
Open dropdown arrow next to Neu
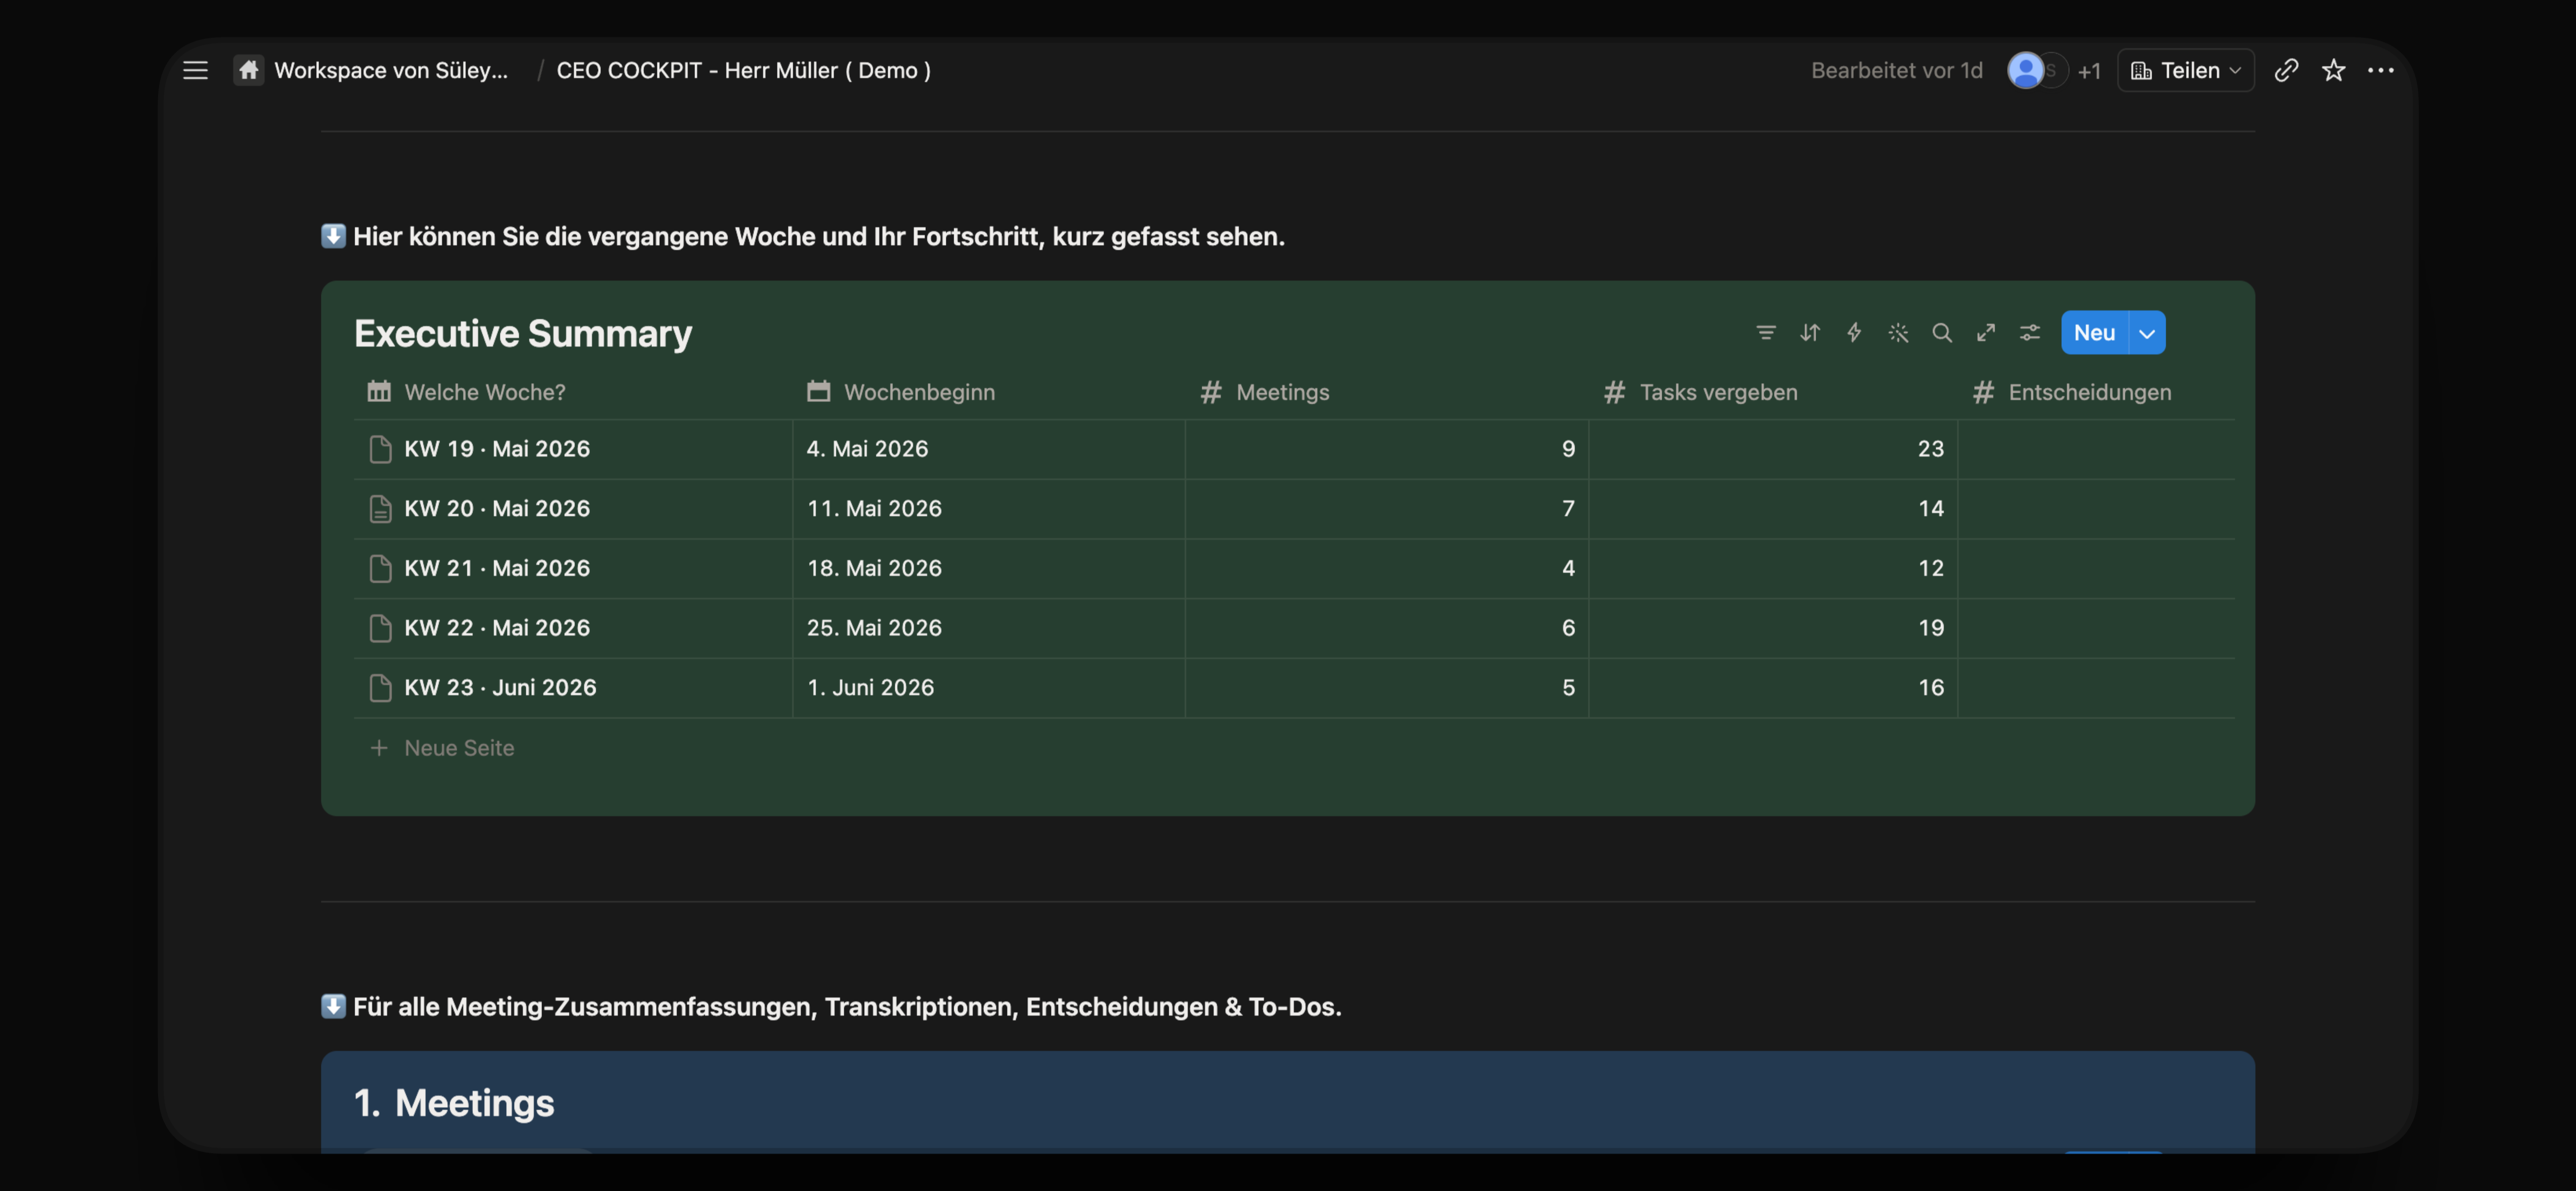tap(2147, 333)
